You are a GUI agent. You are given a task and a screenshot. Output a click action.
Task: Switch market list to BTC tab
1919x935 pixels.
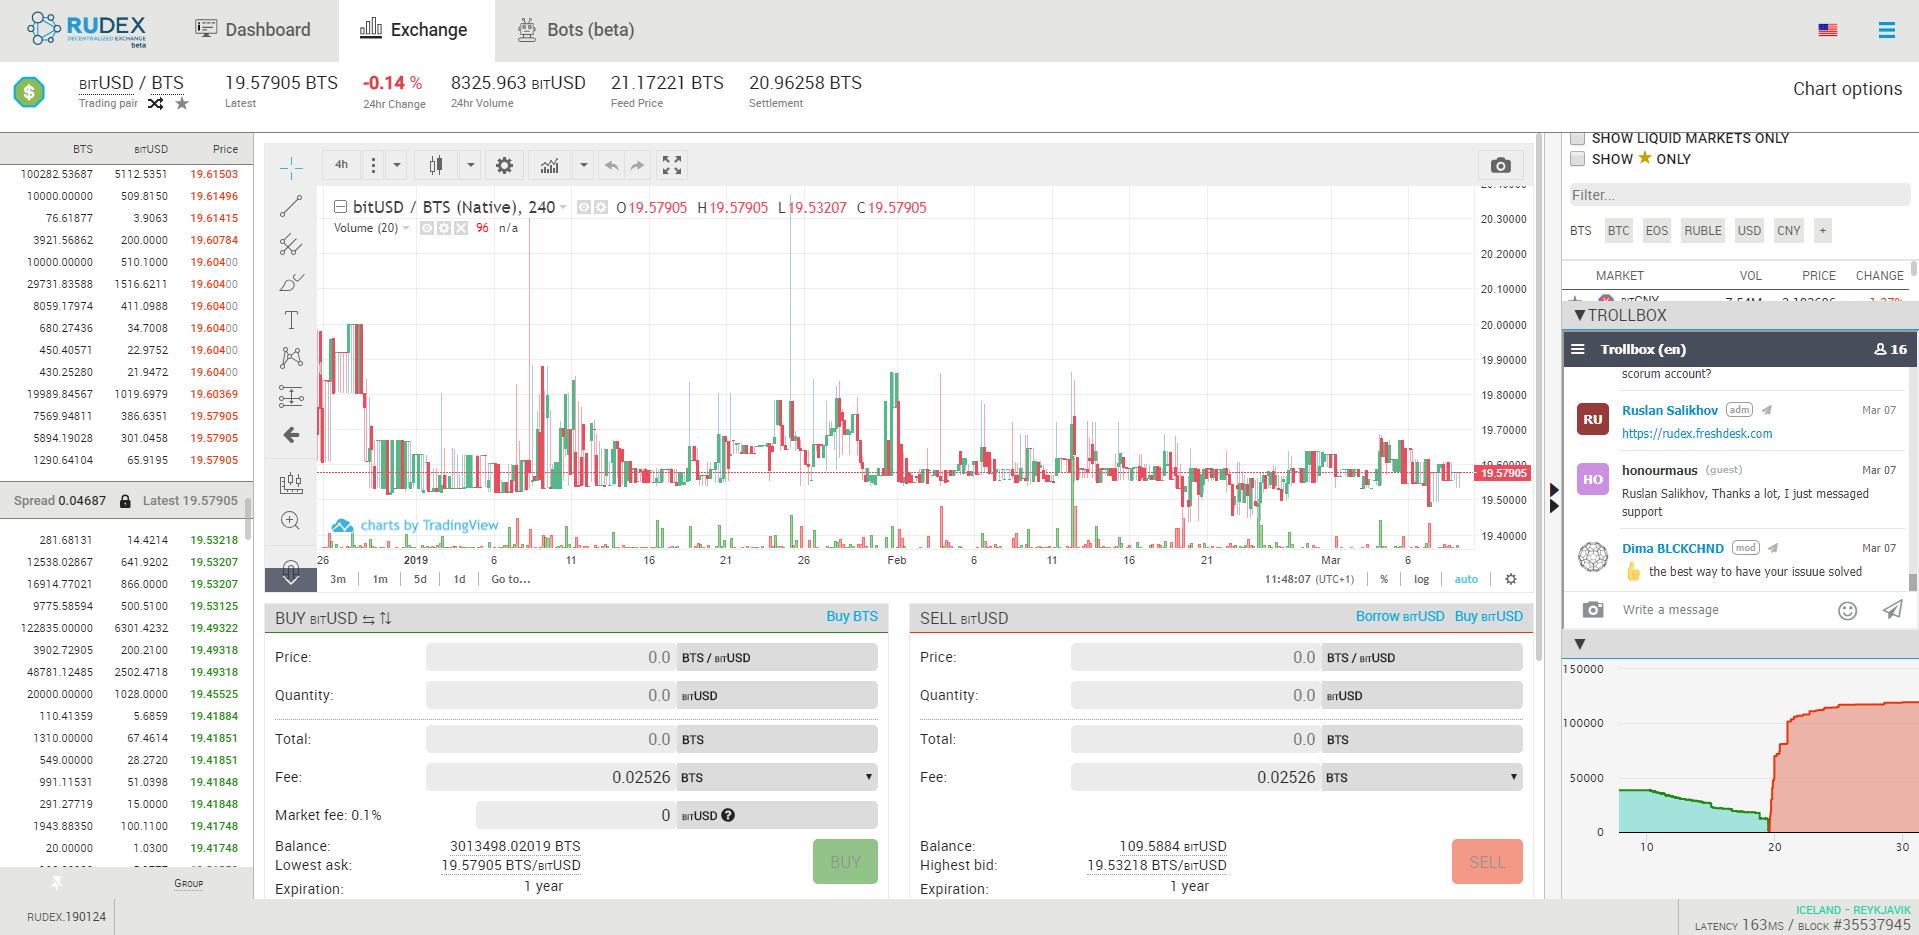pyautogui.click(x=1618, y=231)
